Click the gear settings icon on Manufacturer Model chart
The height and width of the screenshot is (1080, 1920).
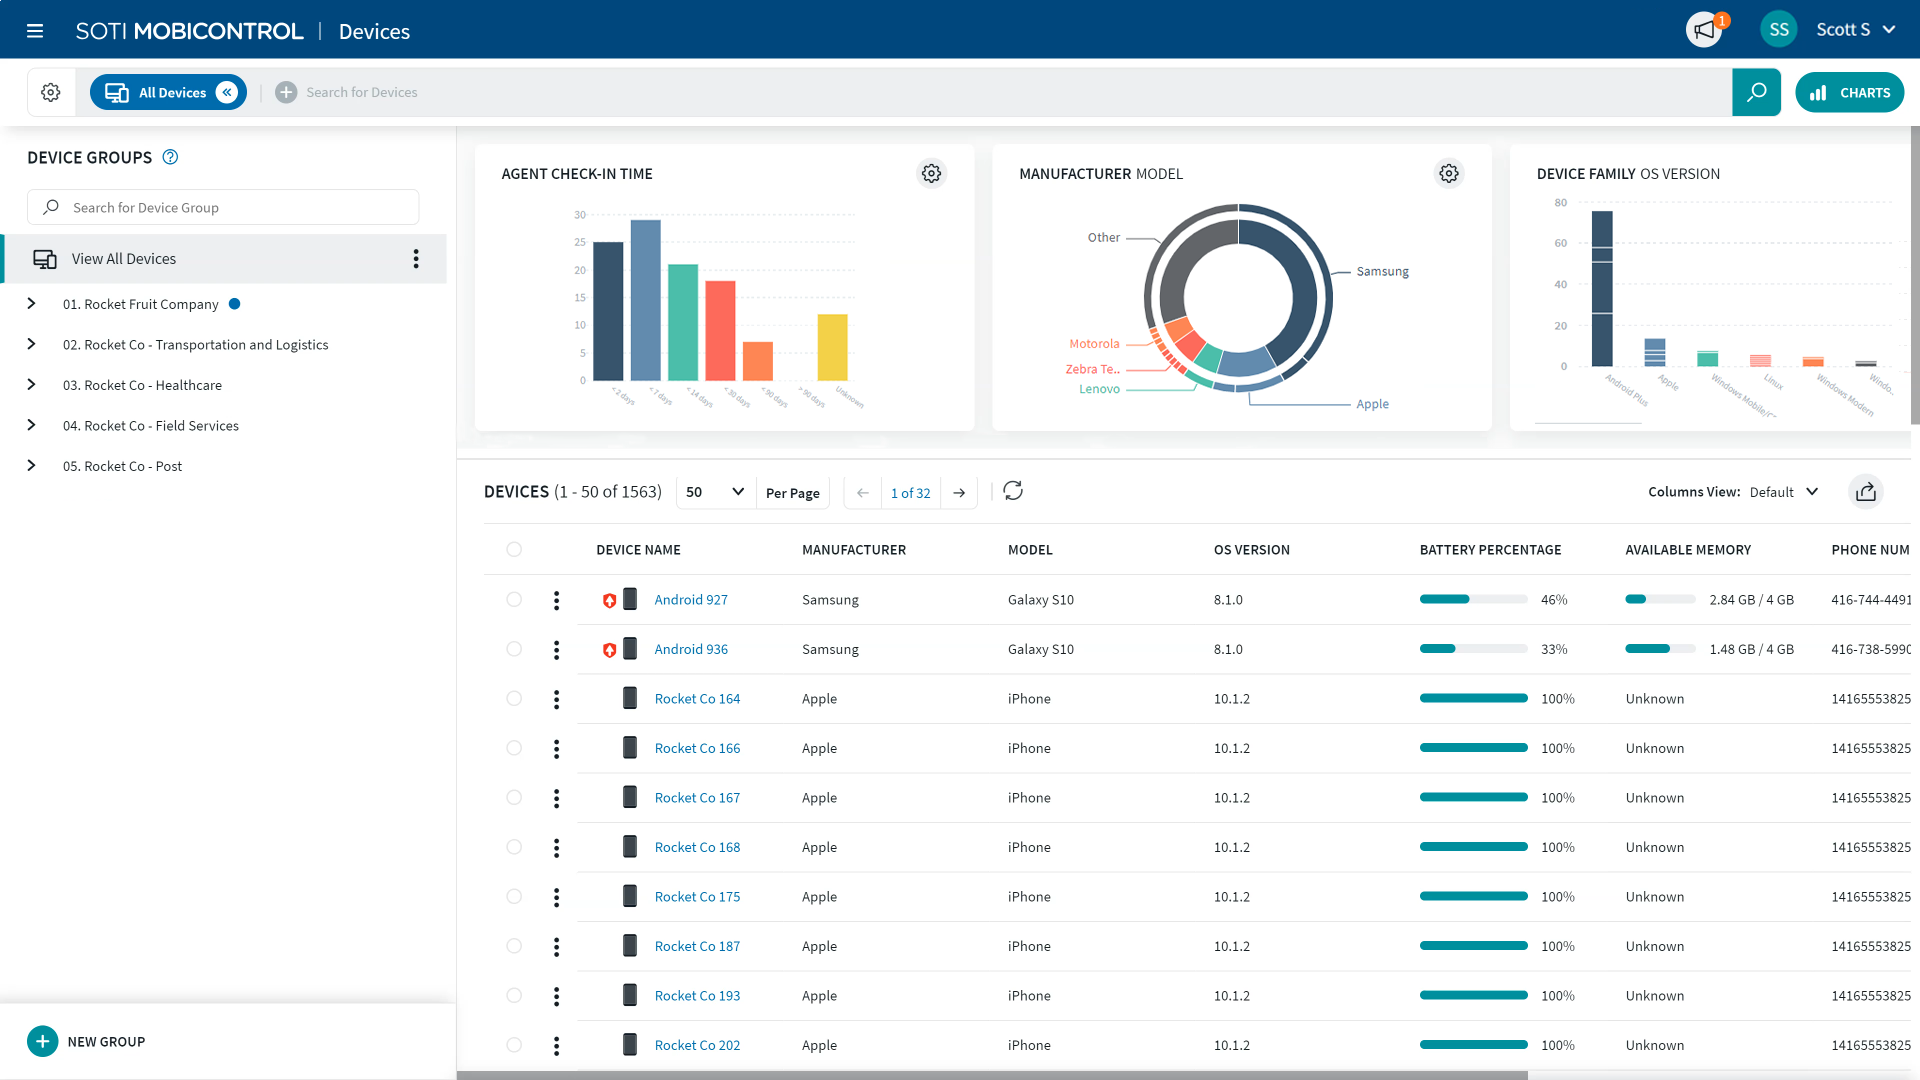[x=1448, y=173]
